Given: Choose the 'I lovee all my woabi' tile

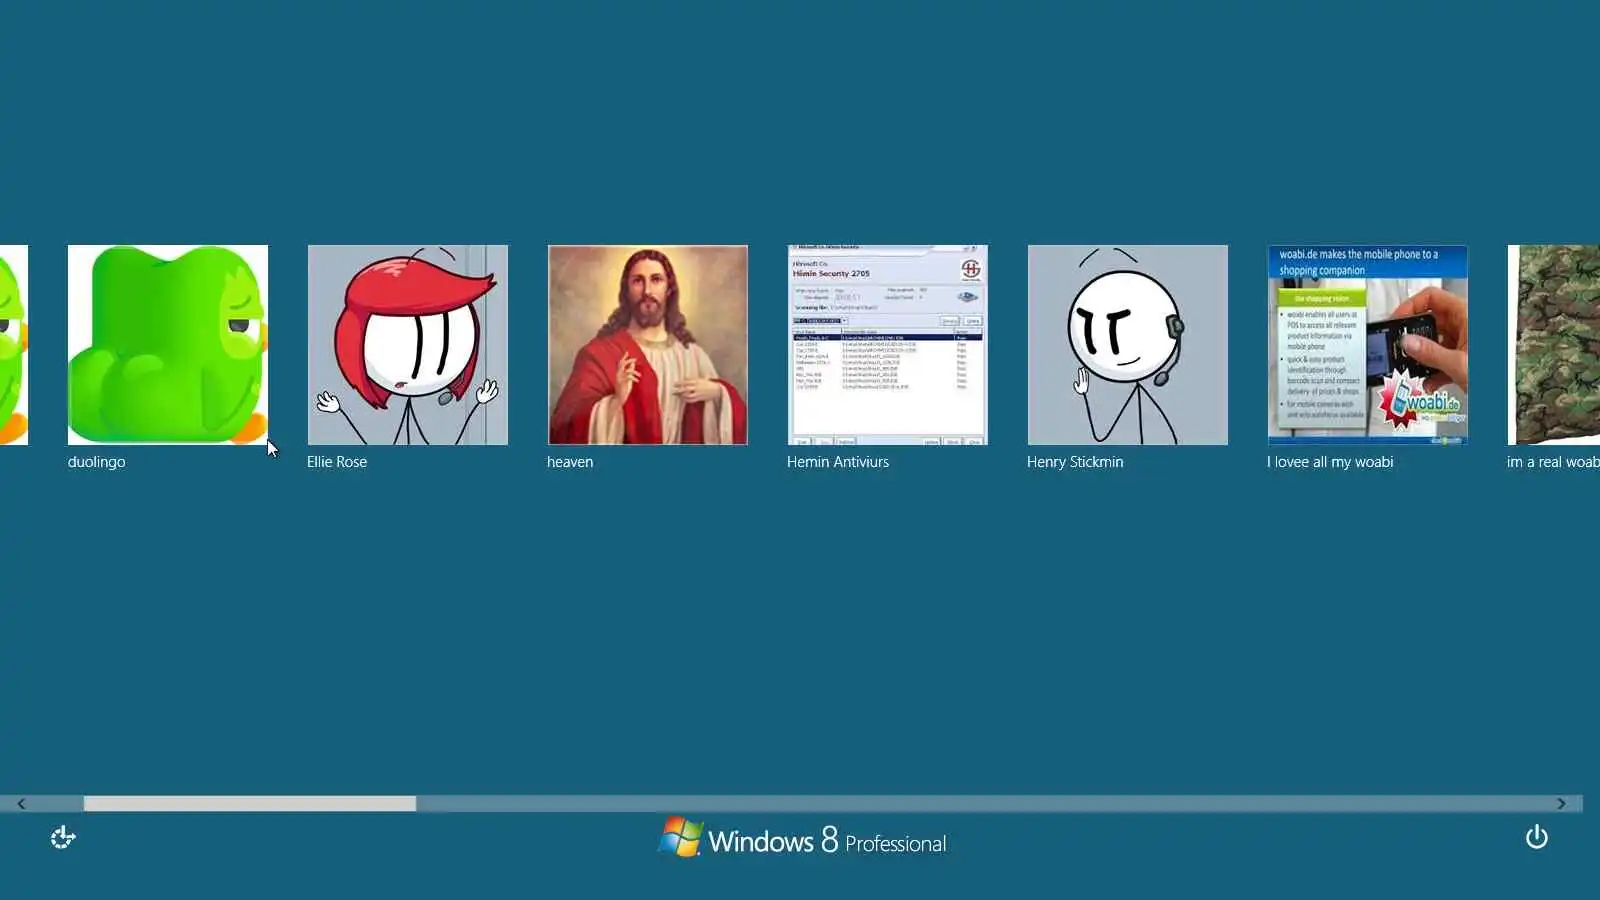Looking at the screenshot, I should 1368,345.
